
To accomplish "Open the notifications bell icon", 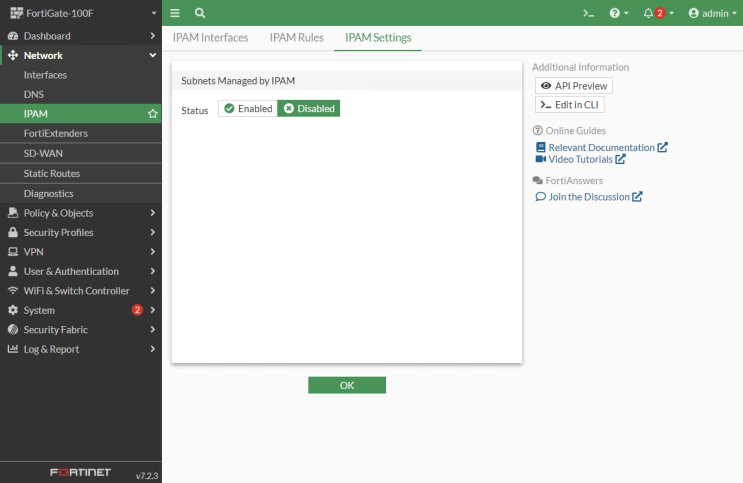I will coord(648,13).
